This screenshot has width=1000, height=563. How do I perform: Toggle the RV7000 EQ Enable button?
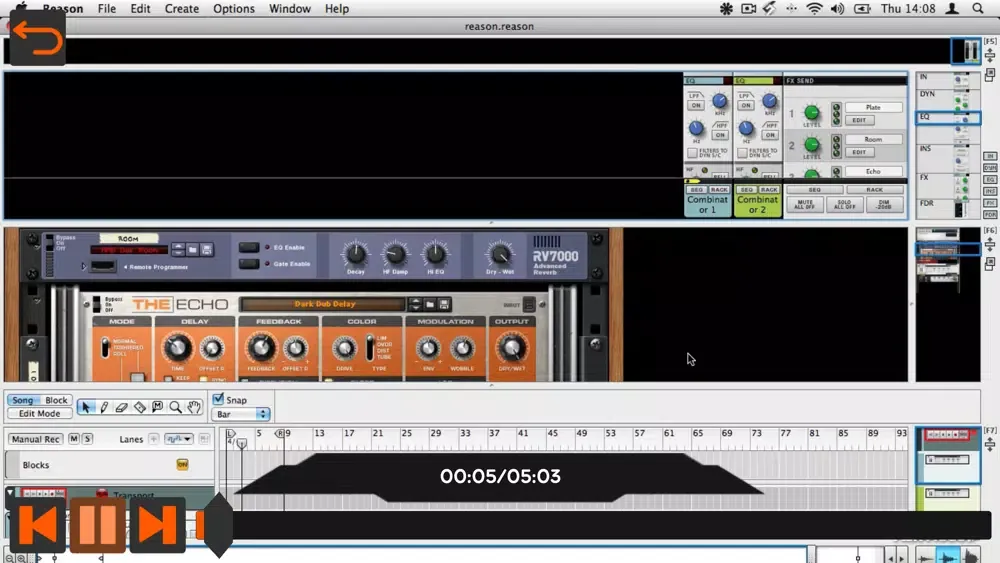coord(249,247)
